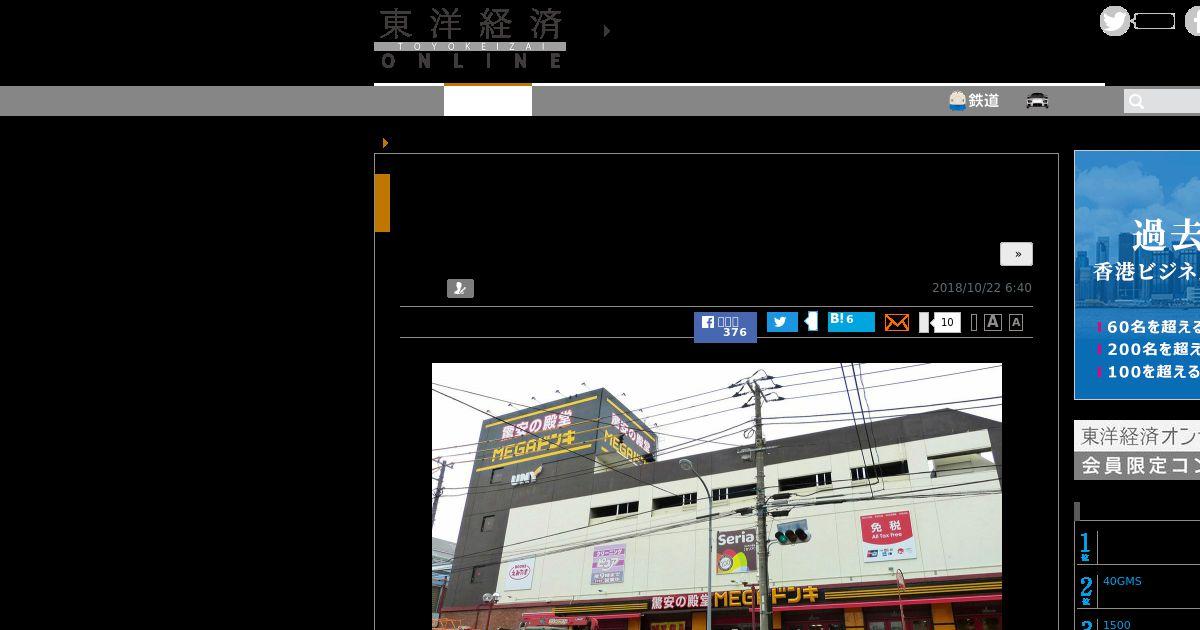Open the Hong Kong business ad banner
This screenshot has width=1200, height=630.
tap(1137, 275)
